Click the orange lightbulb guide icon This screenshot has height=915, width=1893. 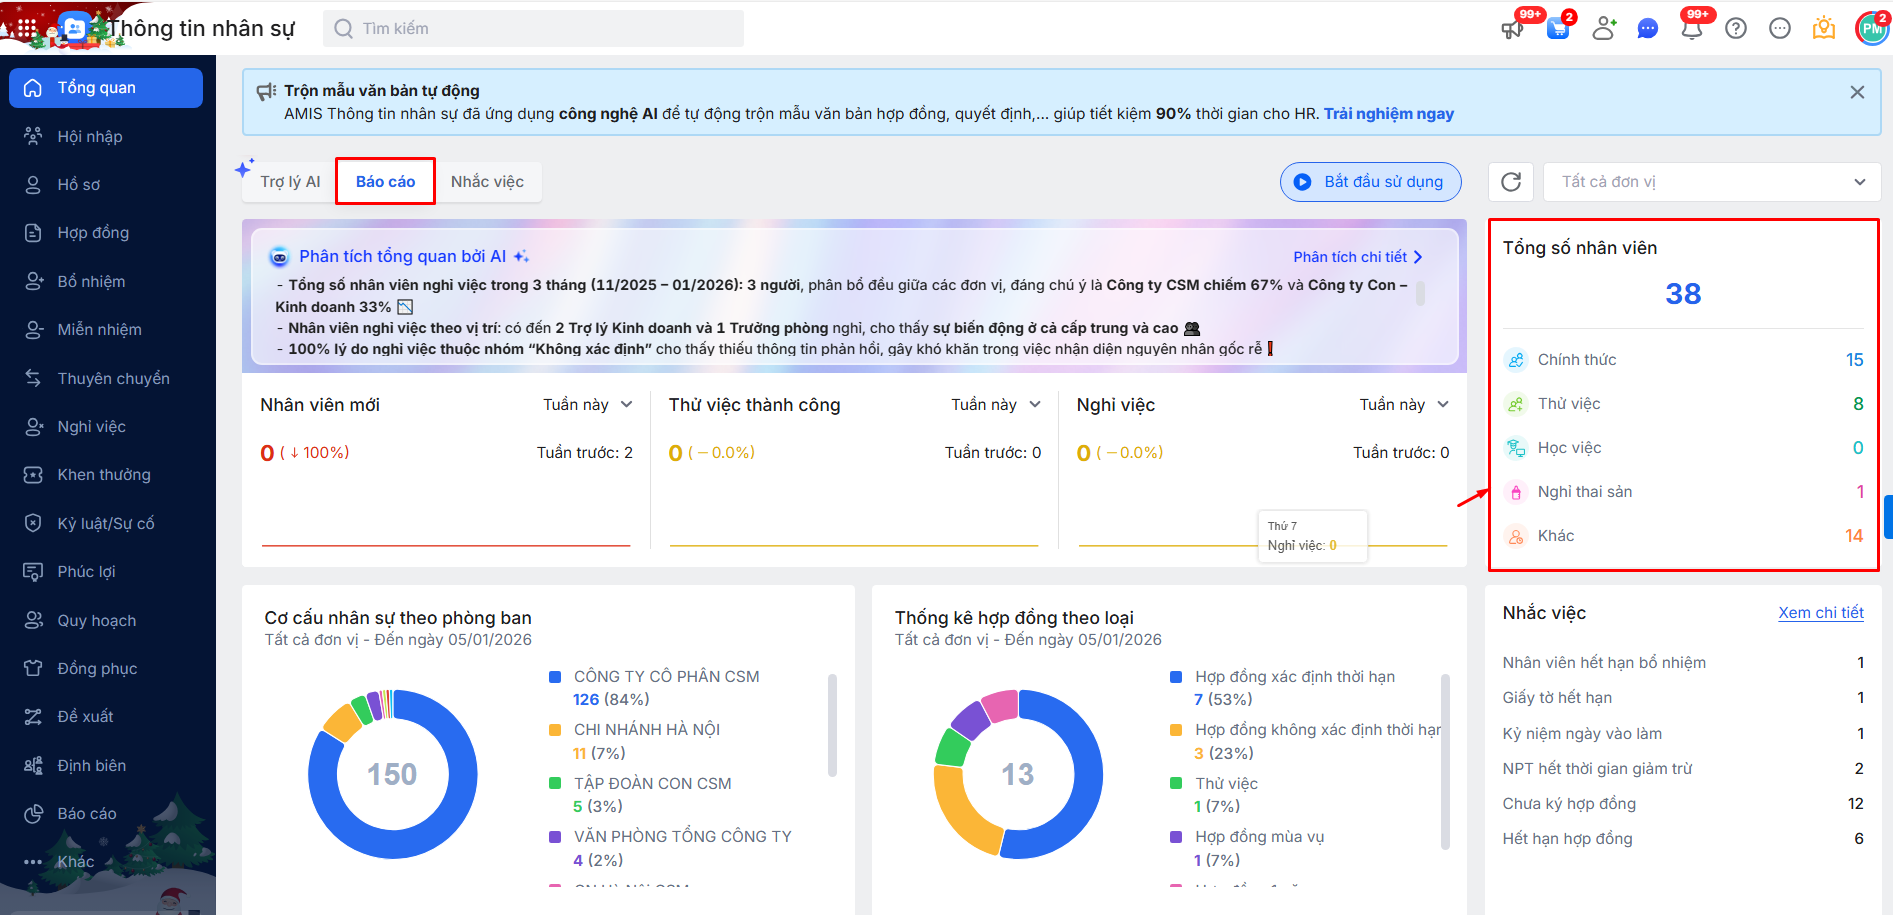[x=1824, y=28]
